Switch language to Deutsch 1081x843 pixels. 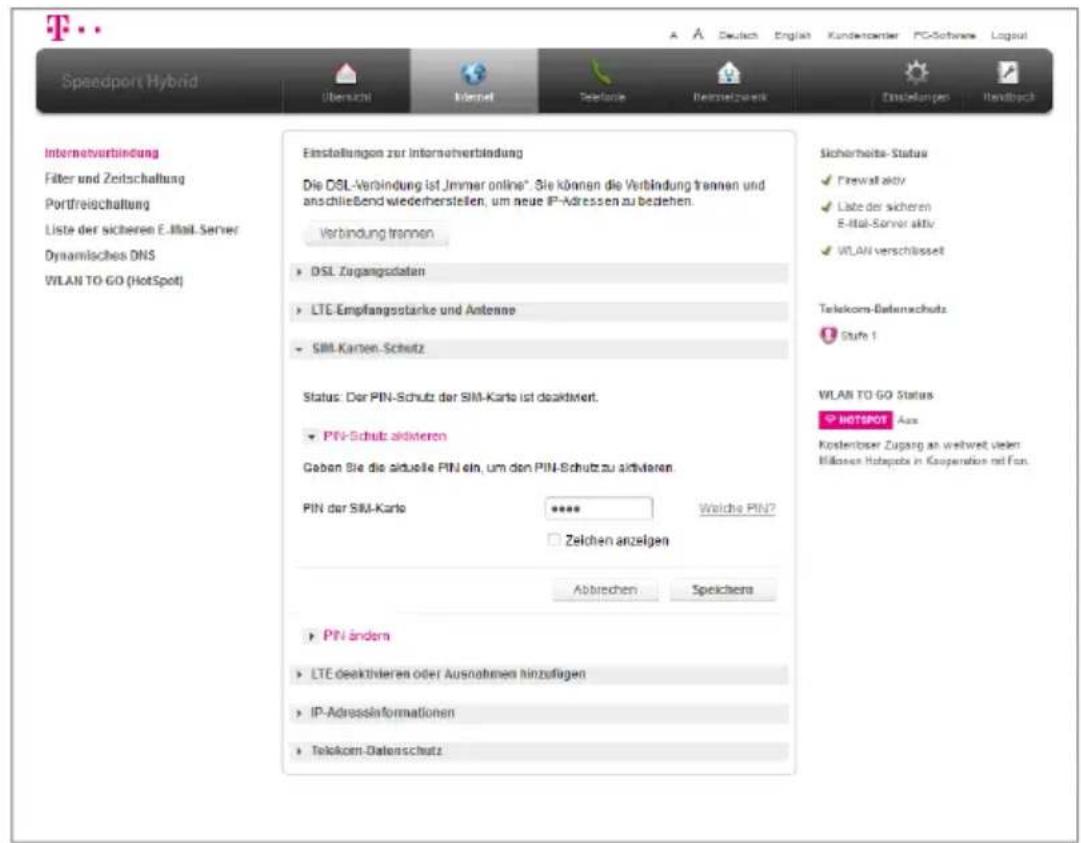(x=738, y=35)
